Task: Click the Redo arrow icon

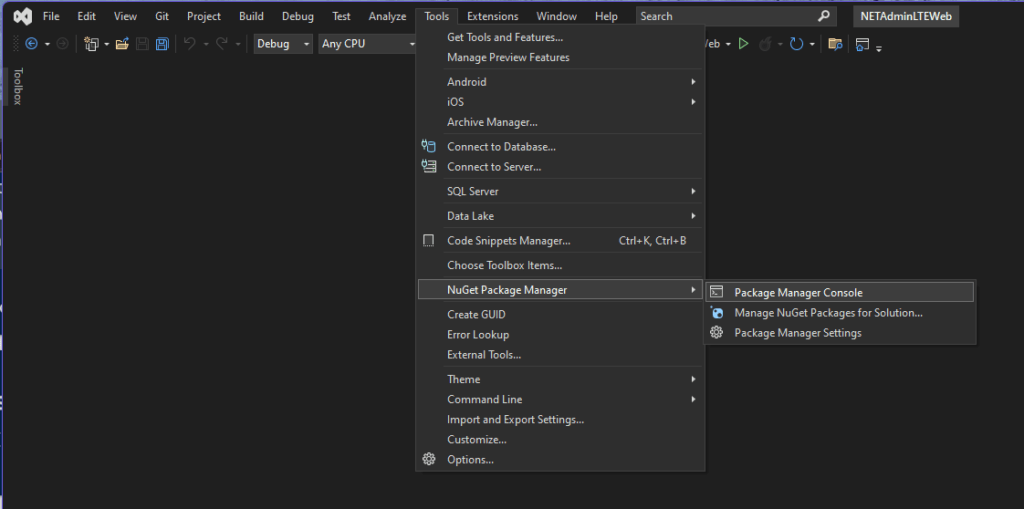Action: (x=222, y=44)
